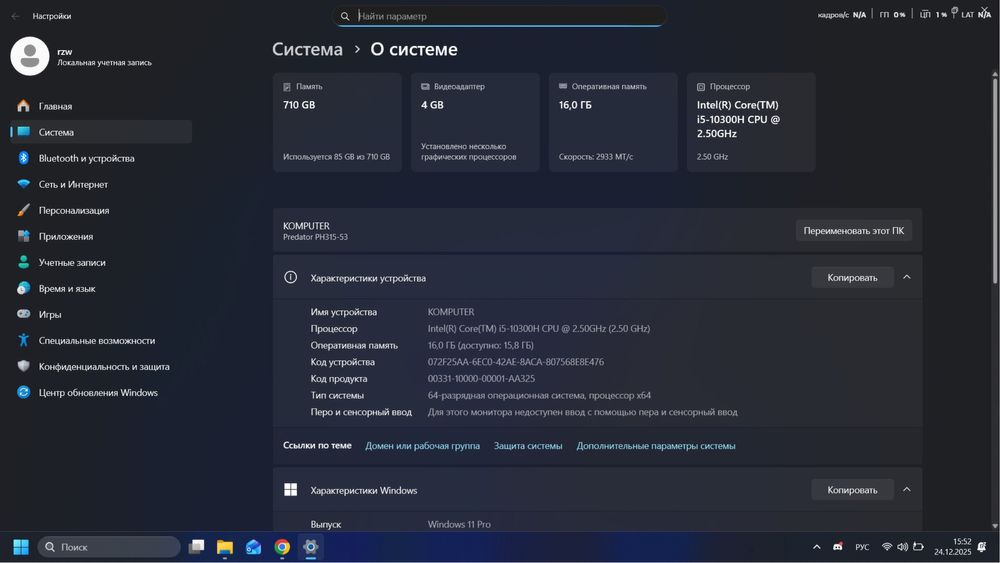Click Система in the breadcrumb

(307, 50)
